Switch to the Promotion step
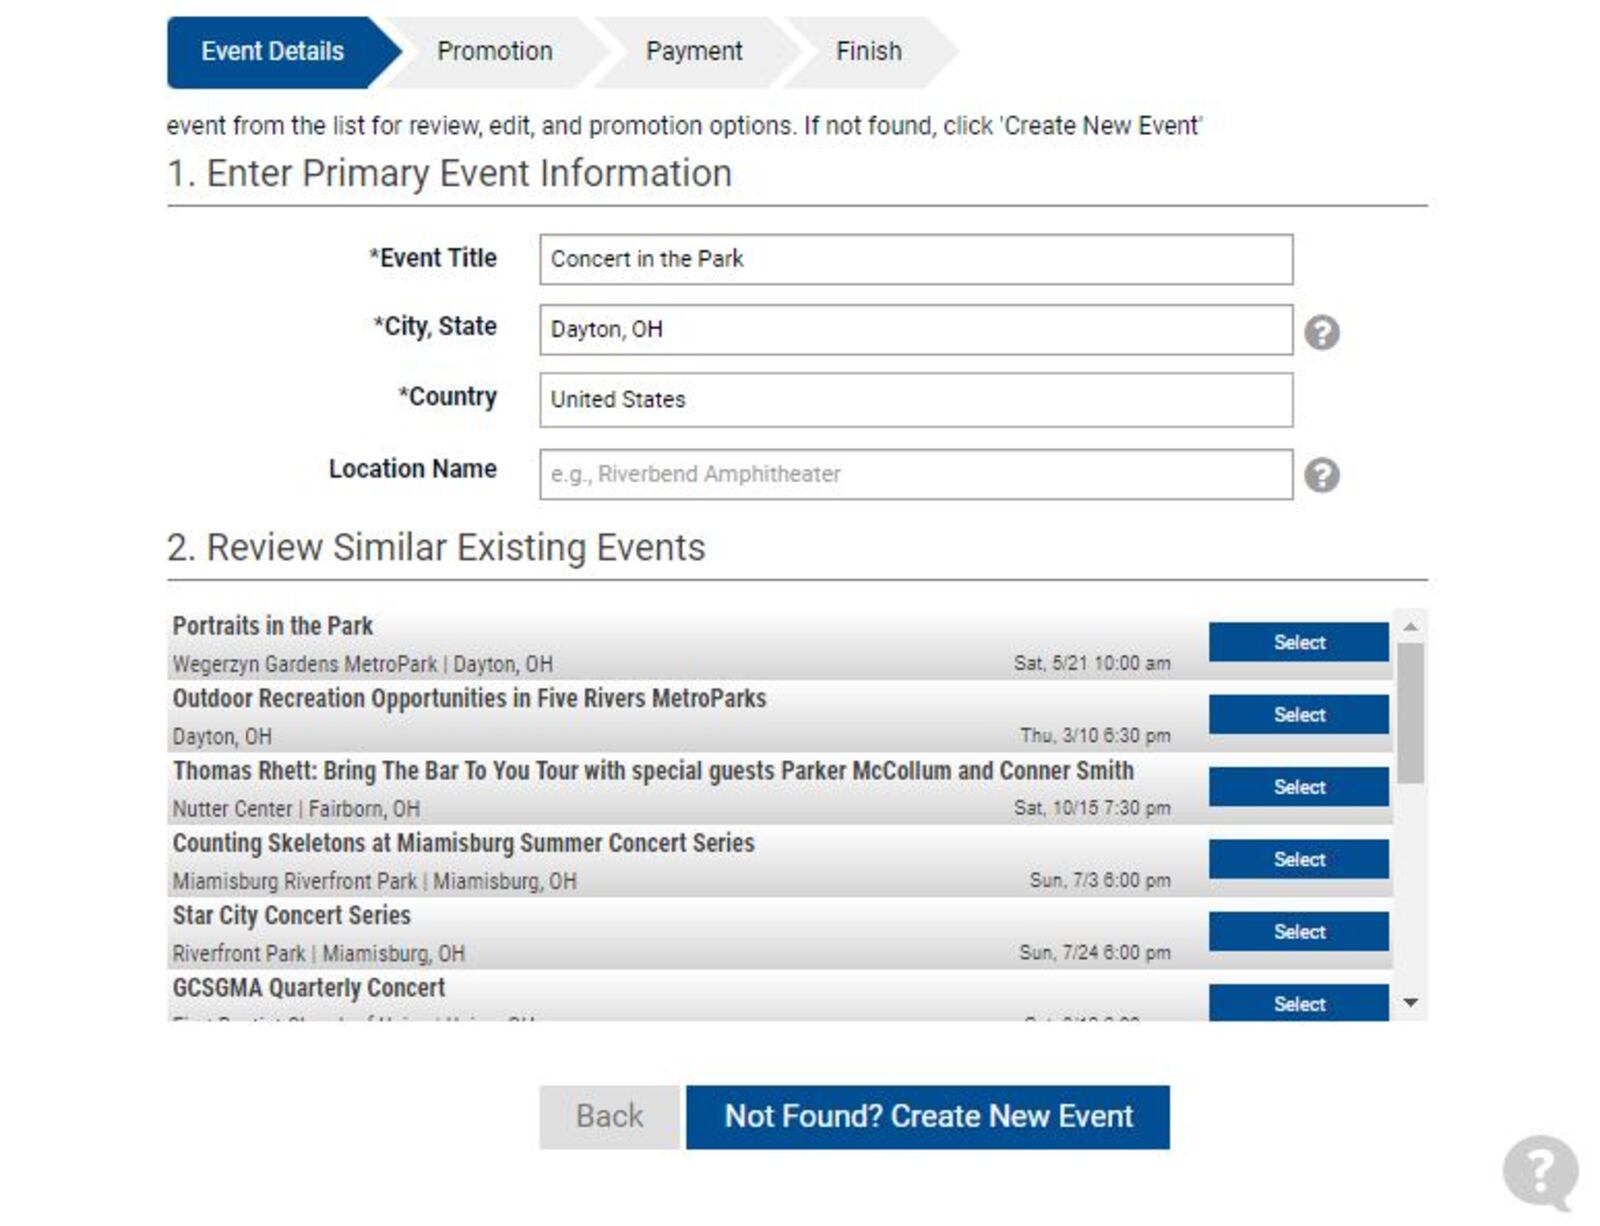Viewport: 1600px width, 1226px height. click(494, 51)
